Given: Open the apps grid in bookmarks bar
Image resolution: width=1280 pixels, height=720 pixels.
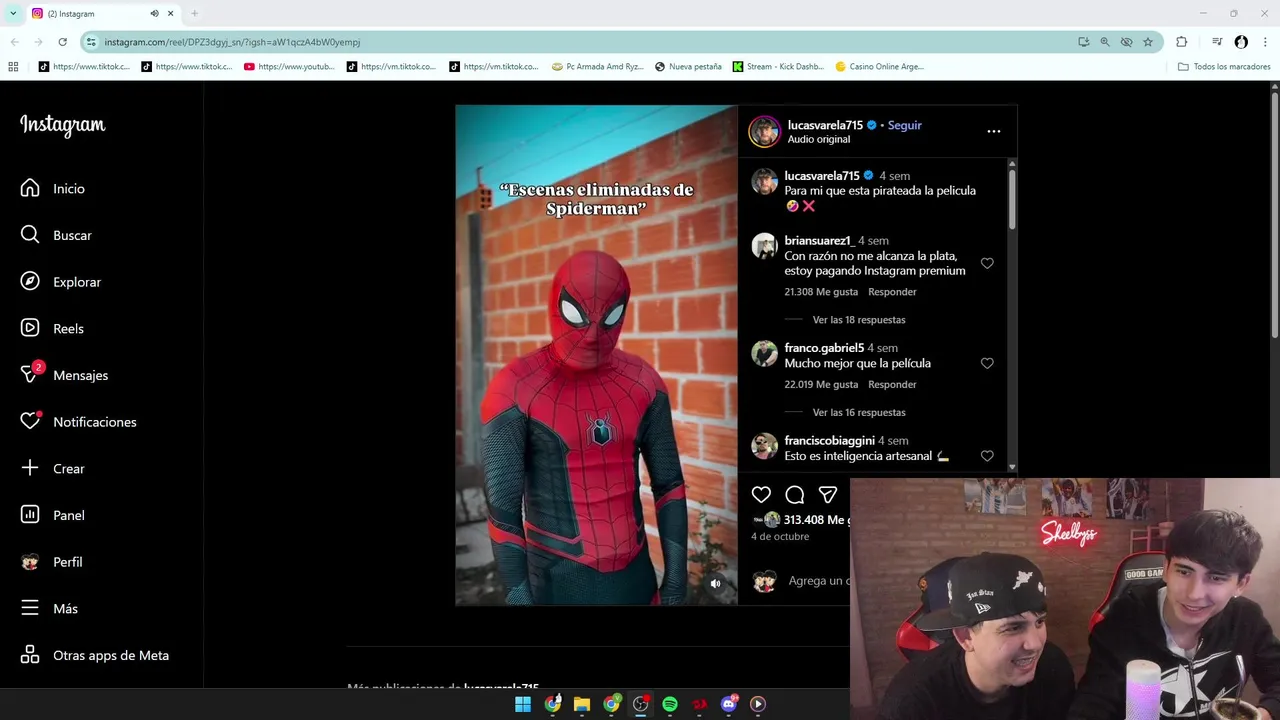Looking at the screenshot, I should 13,67.
